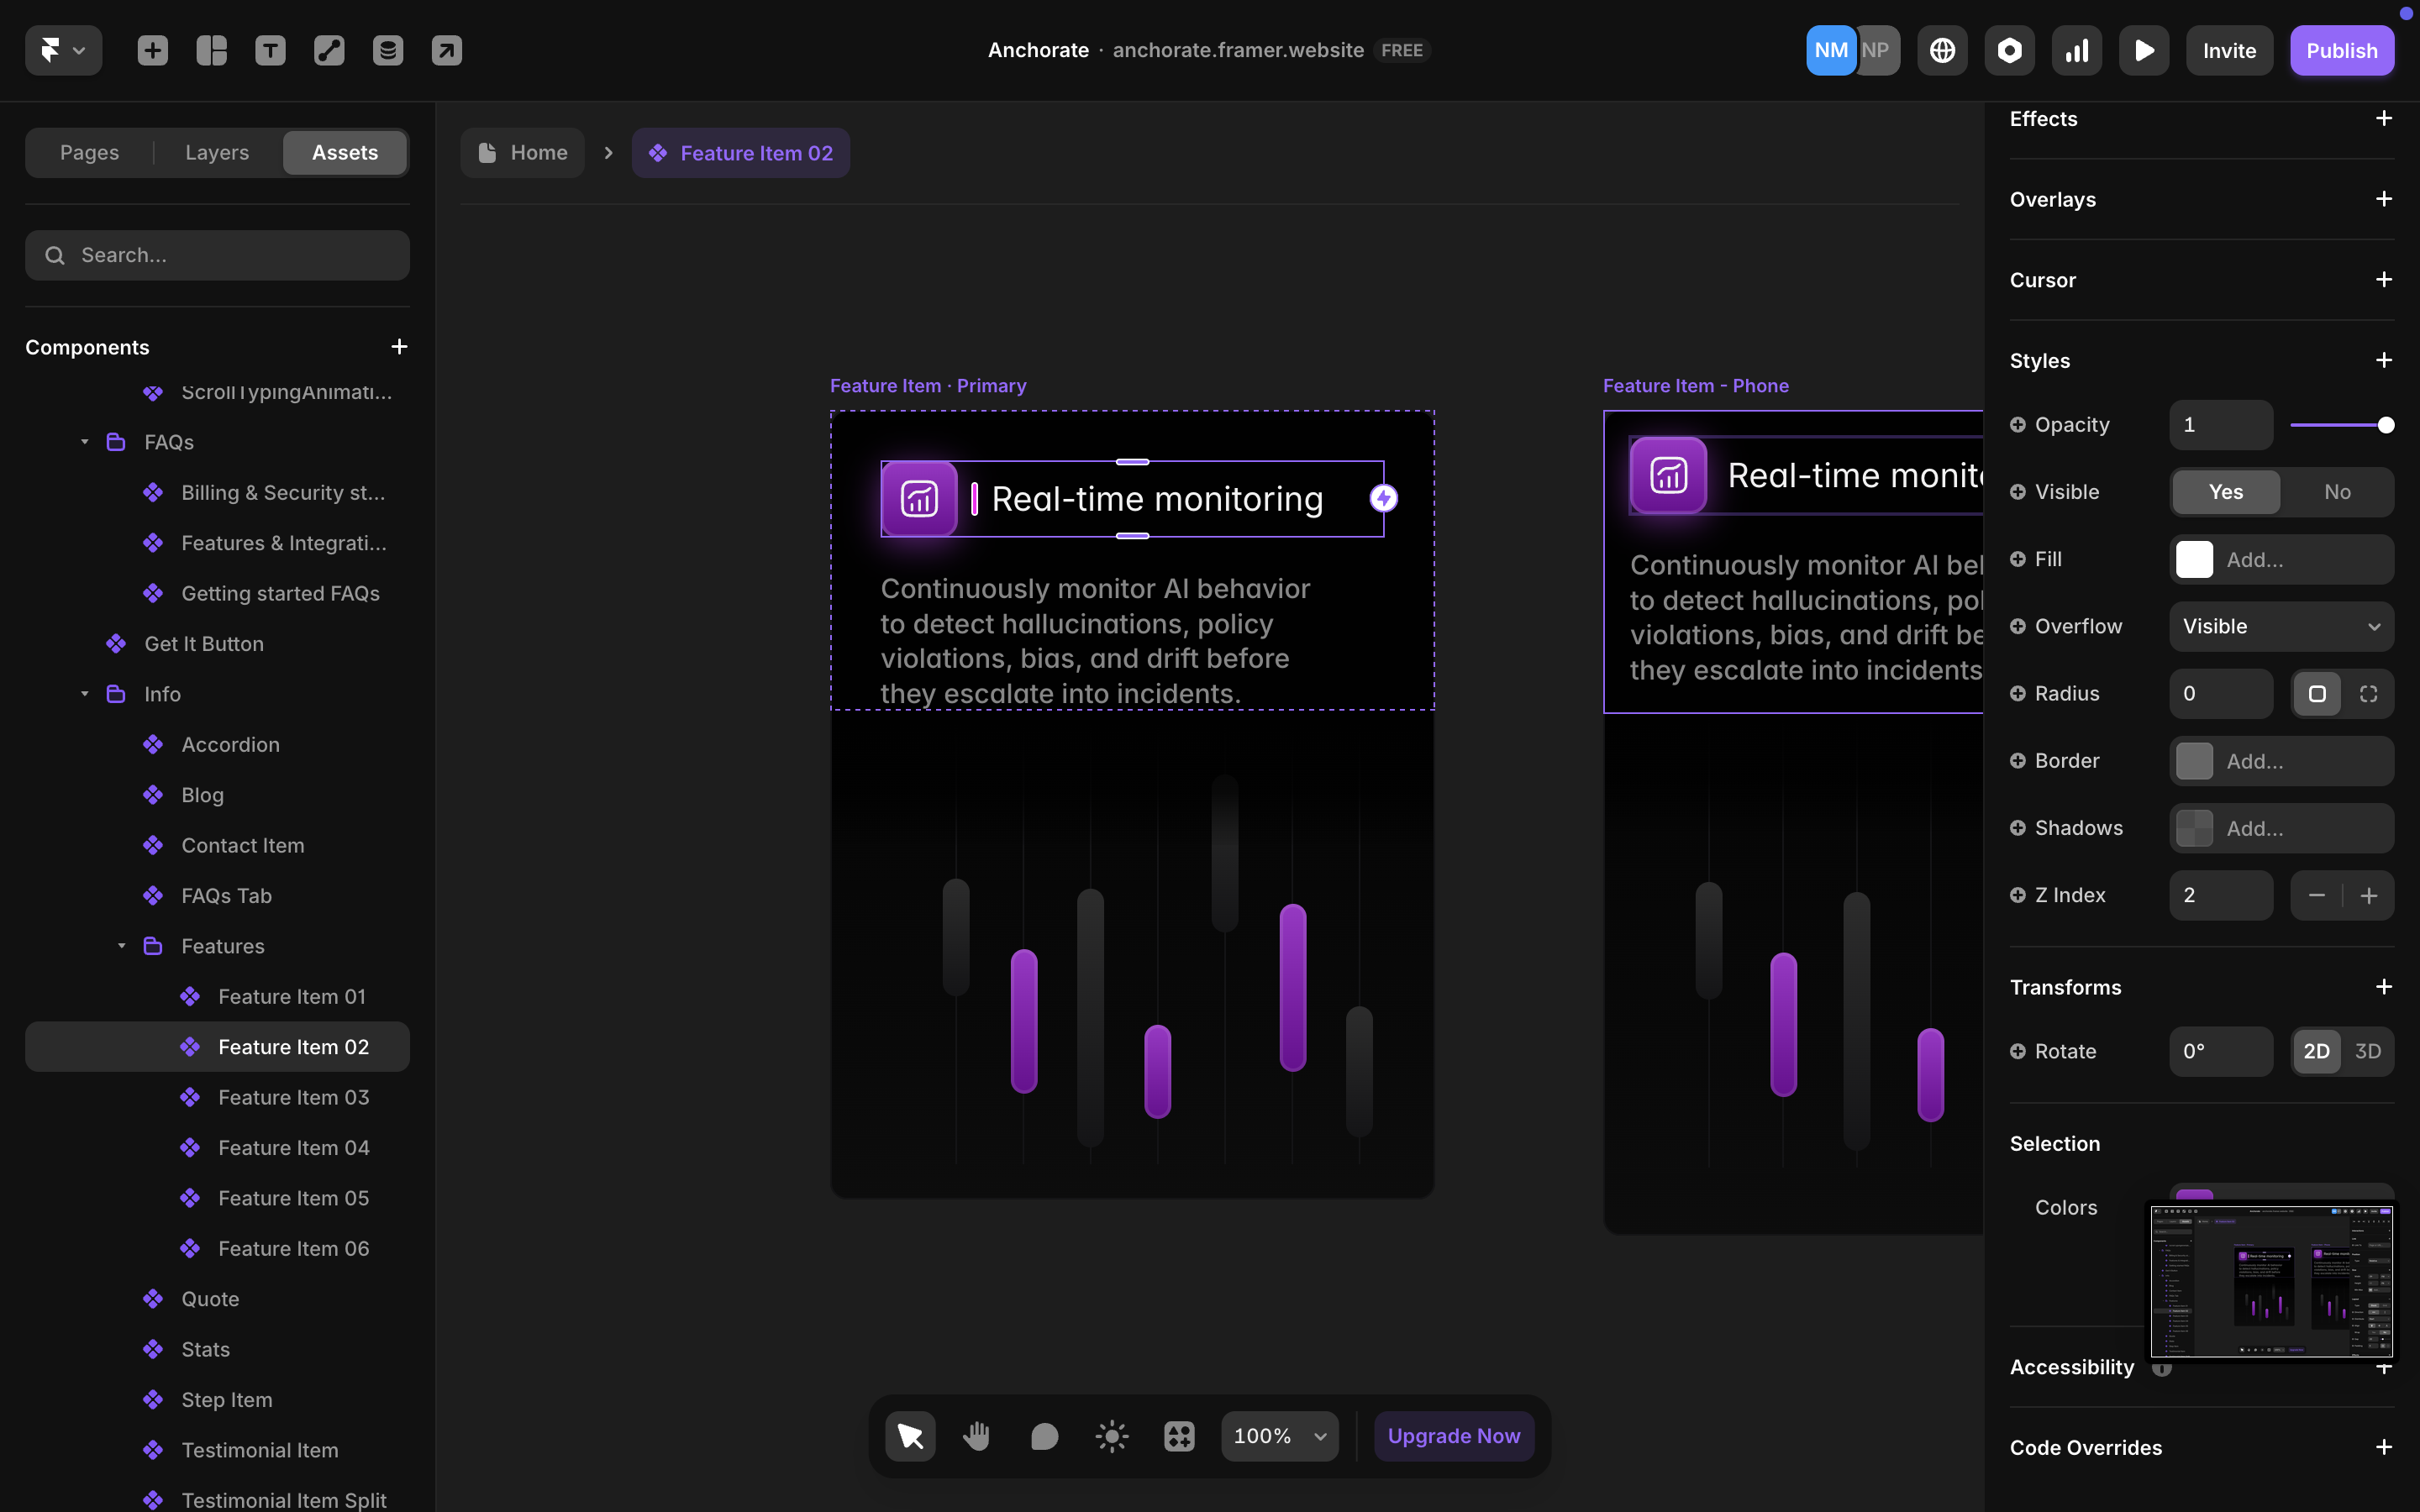Select the Text tool in the top toolbar
This screenshot has width=2420, height=1512.
270,50
